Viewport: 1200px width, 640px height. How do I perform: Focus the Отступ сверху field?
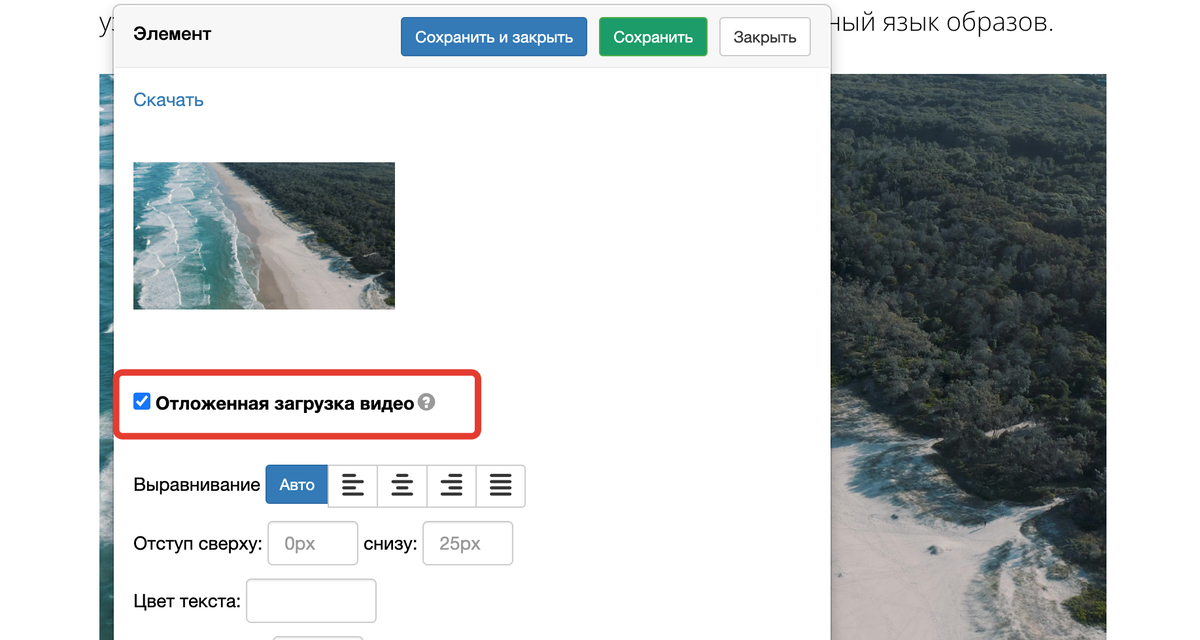click(313, 544)
